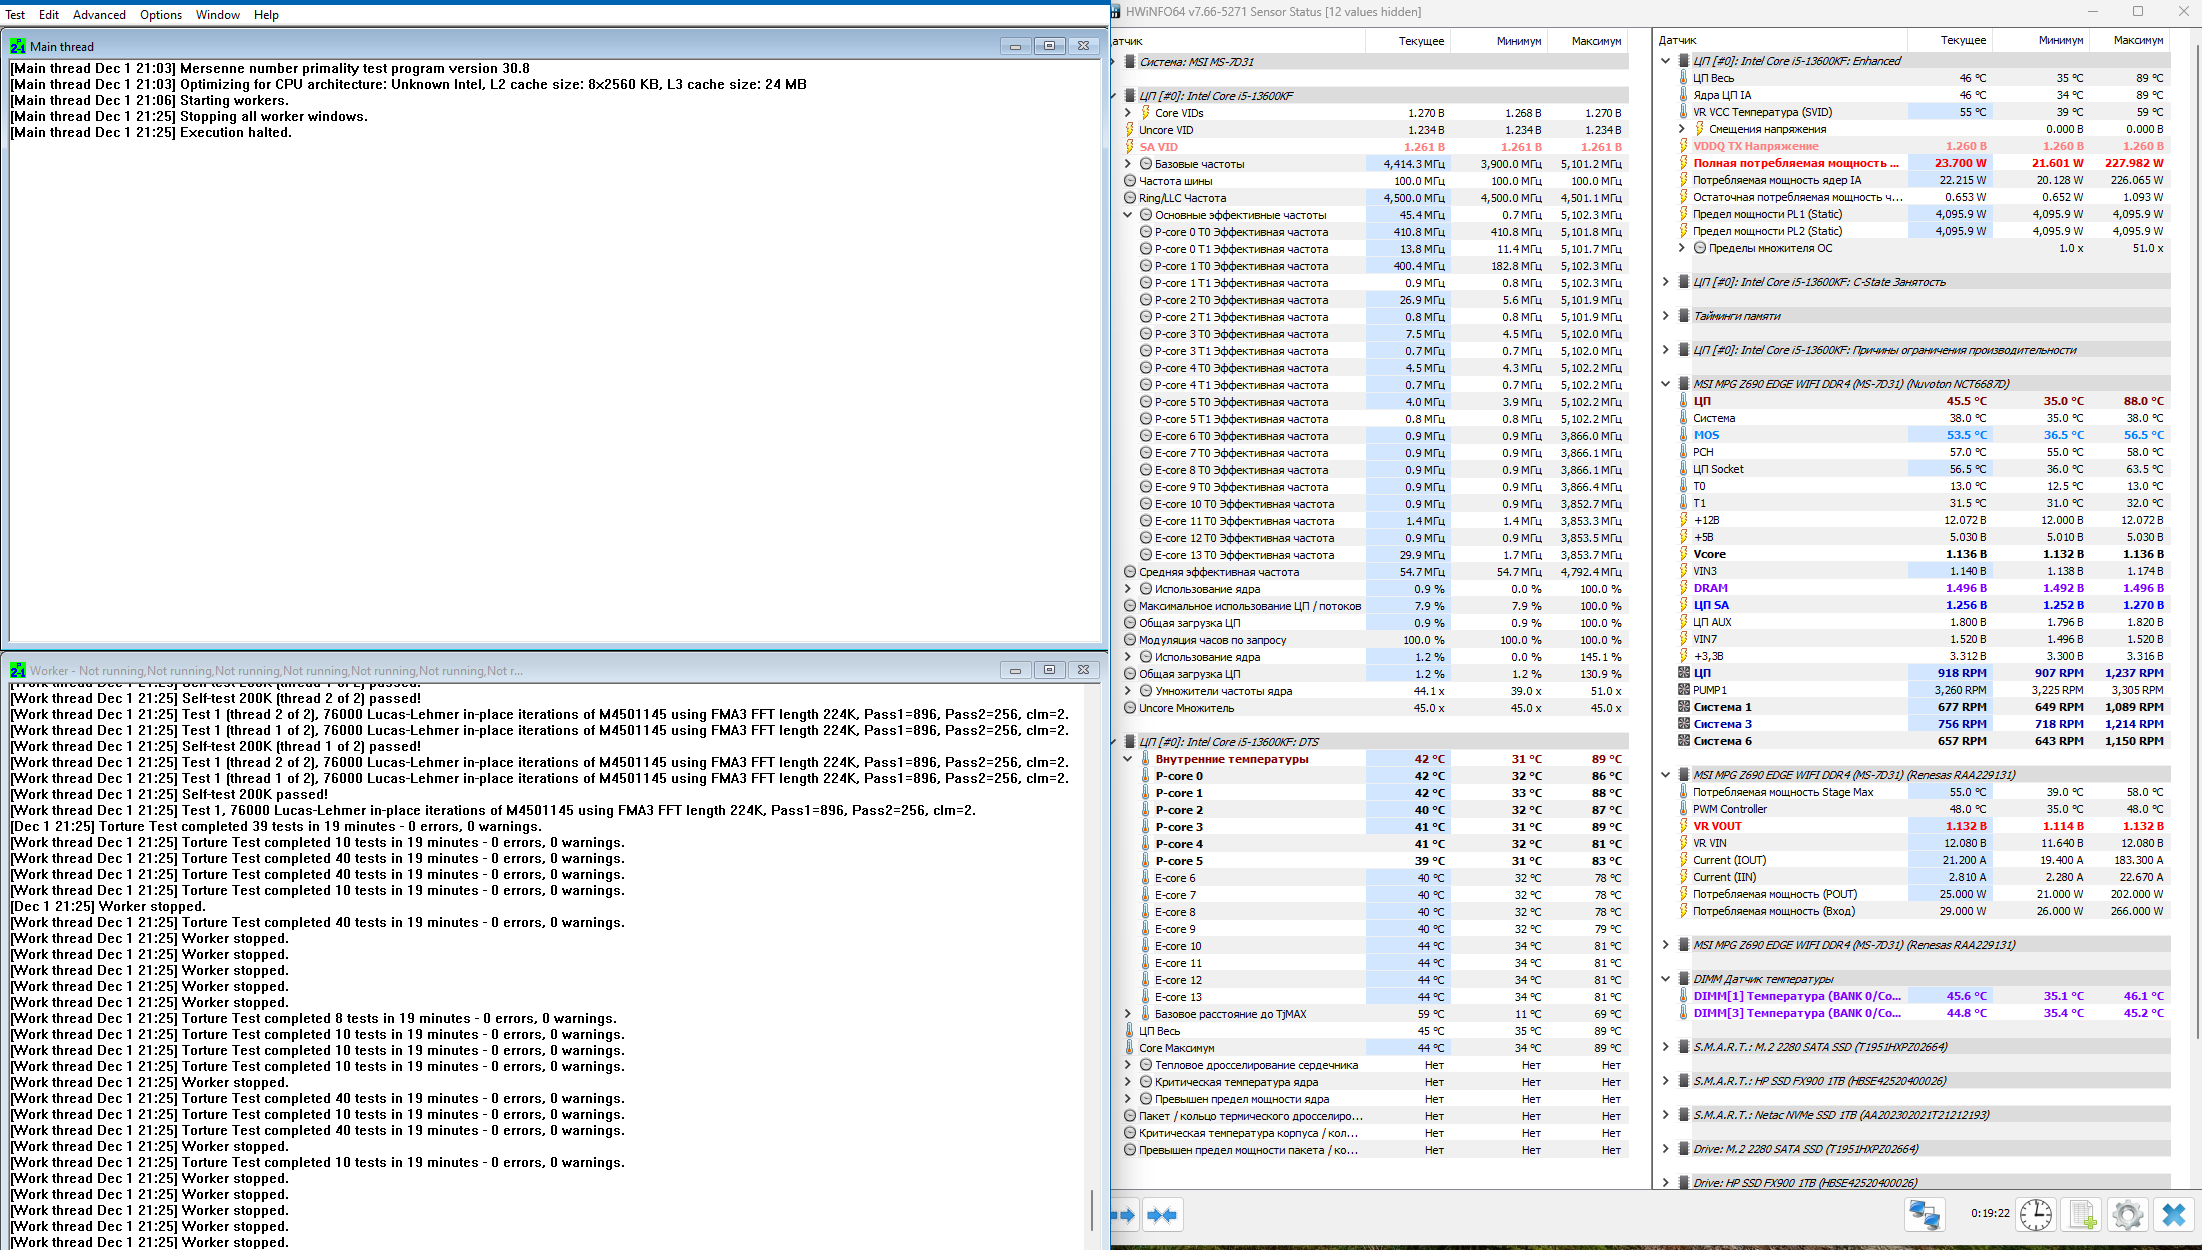Click the shrink columns arrows button
The width and height of the screenshot is (2202, 1250).
tap(1162, 1215)
